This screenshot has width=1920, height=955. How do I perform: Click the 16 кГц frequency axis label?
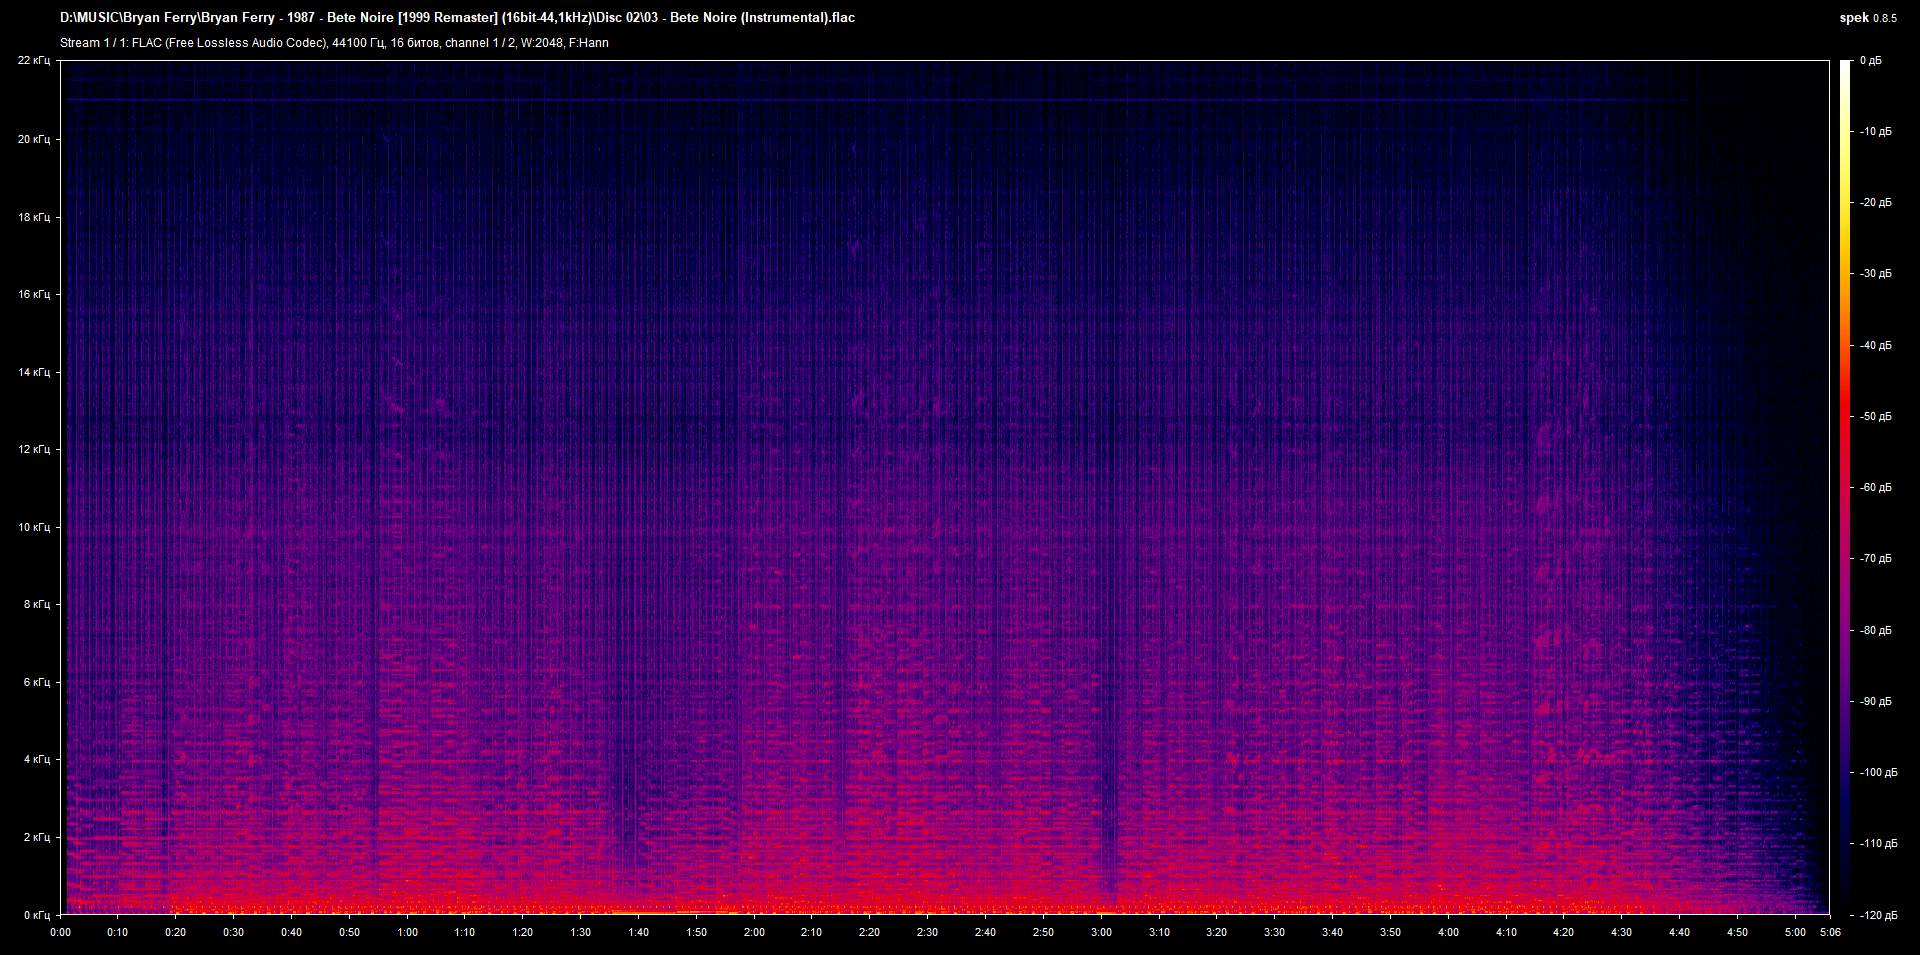tap(34, 294)
